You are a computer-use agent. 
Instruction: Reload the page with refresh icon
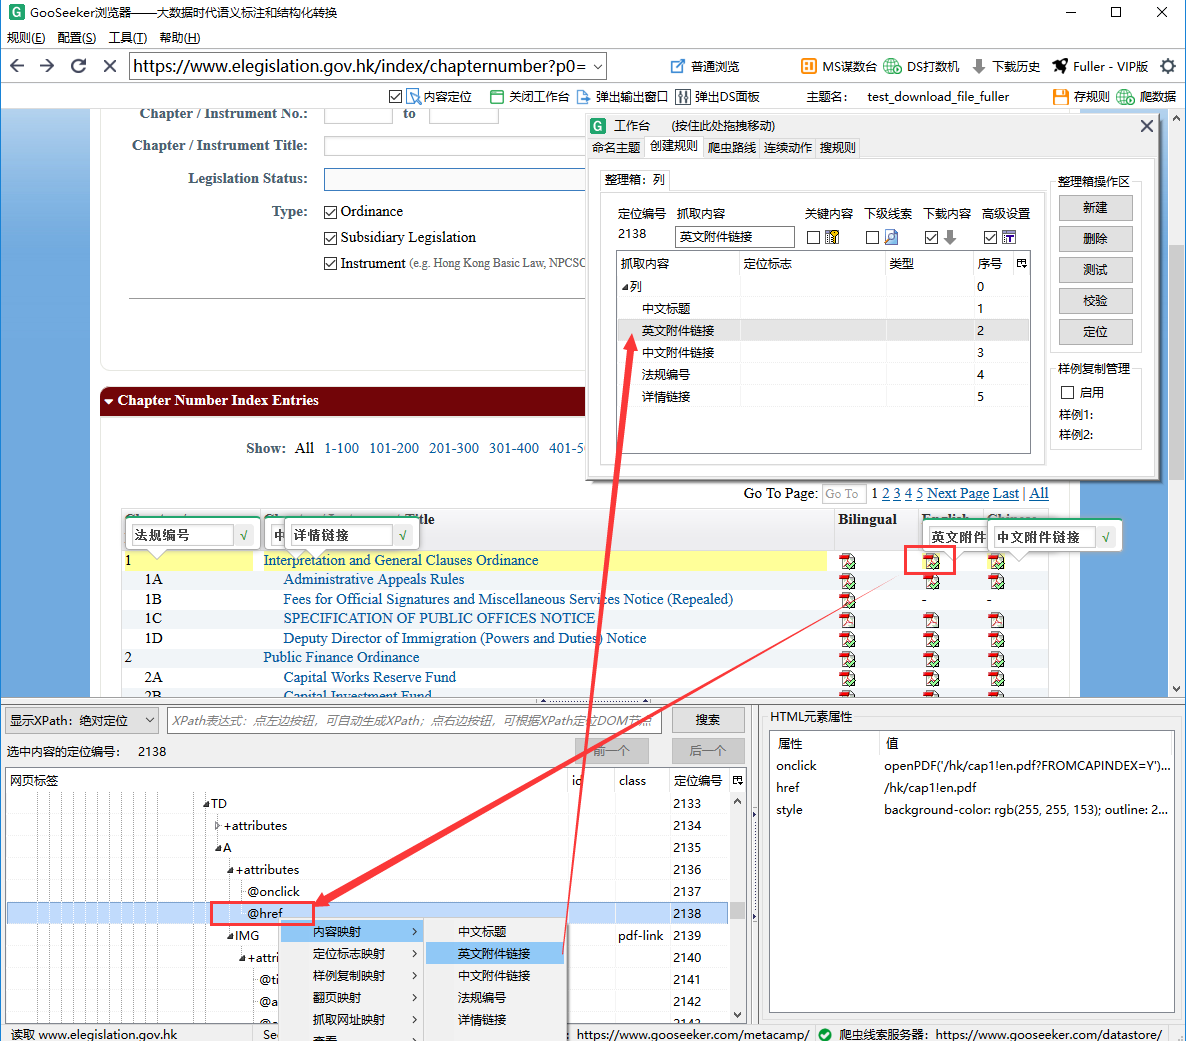click(79, 66)
